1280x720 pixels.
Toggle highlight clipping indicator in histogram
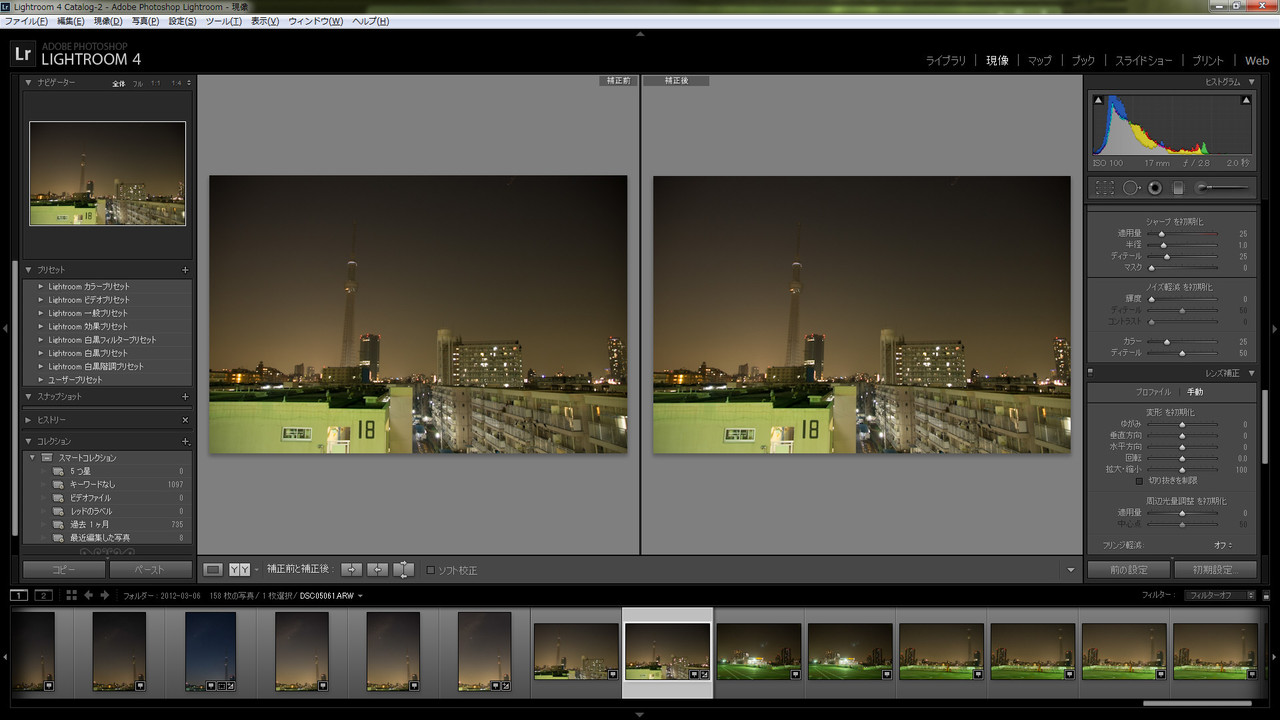click(x=1246, y=100)
